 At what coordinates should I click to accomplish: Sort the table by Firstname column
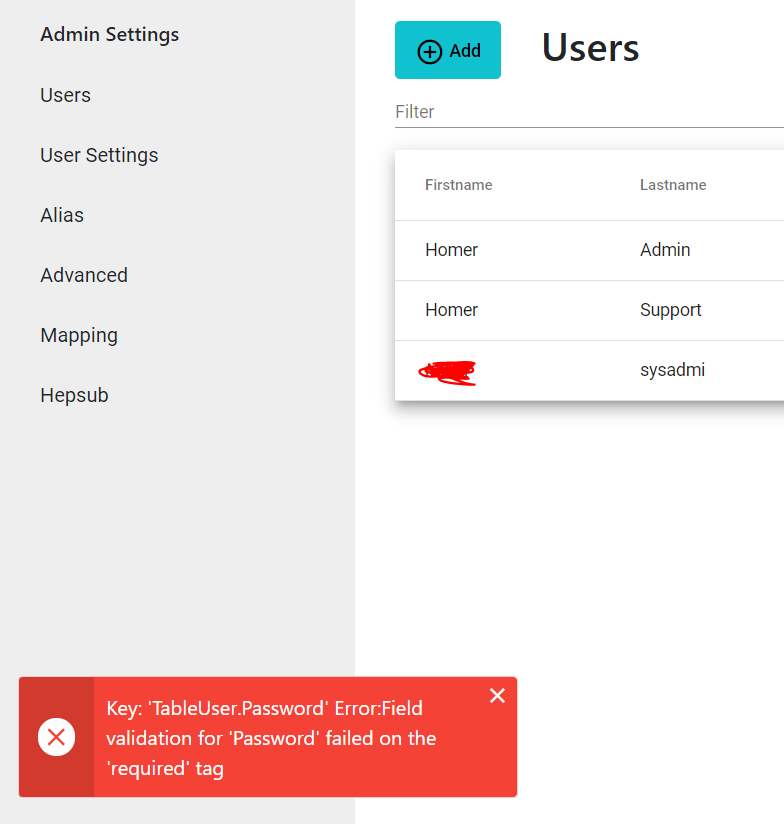[x=459, y=185]
